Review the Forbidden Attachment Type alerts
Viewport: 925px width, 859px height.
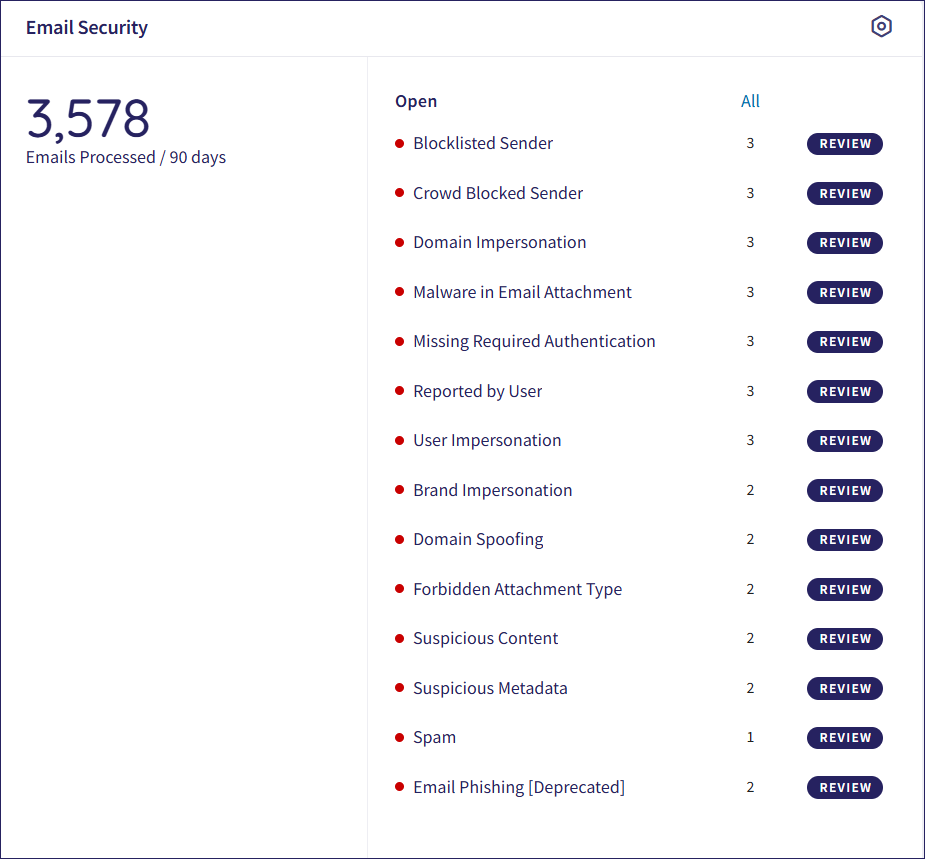(844, 589)
